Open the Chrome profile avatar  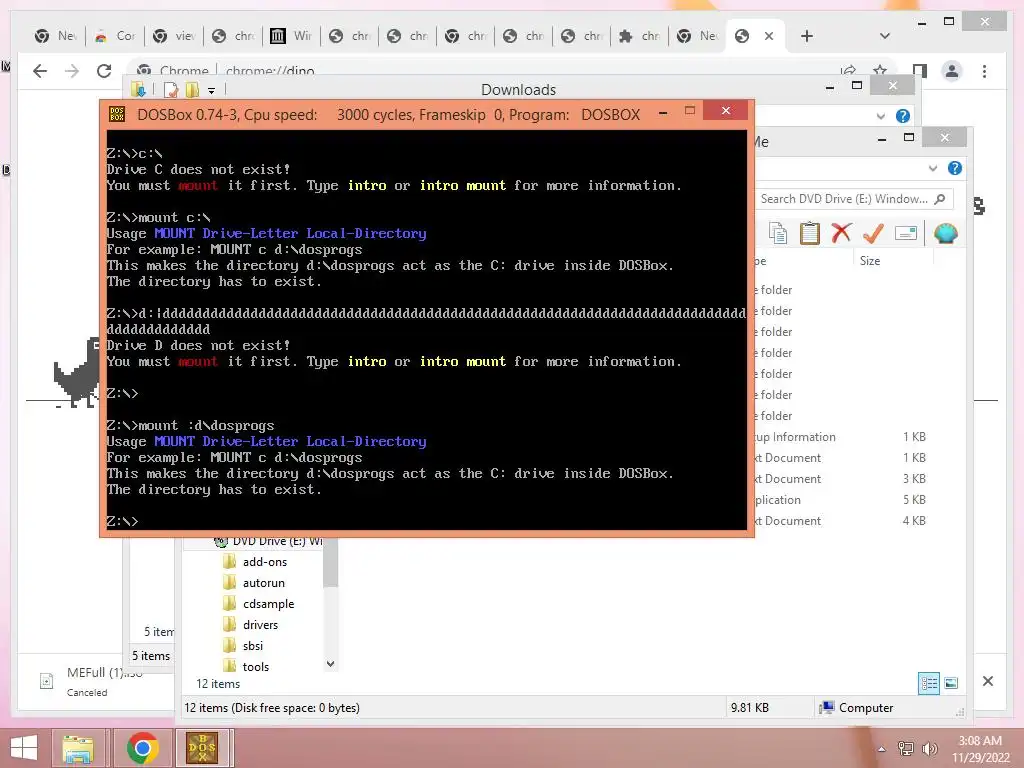952,71
